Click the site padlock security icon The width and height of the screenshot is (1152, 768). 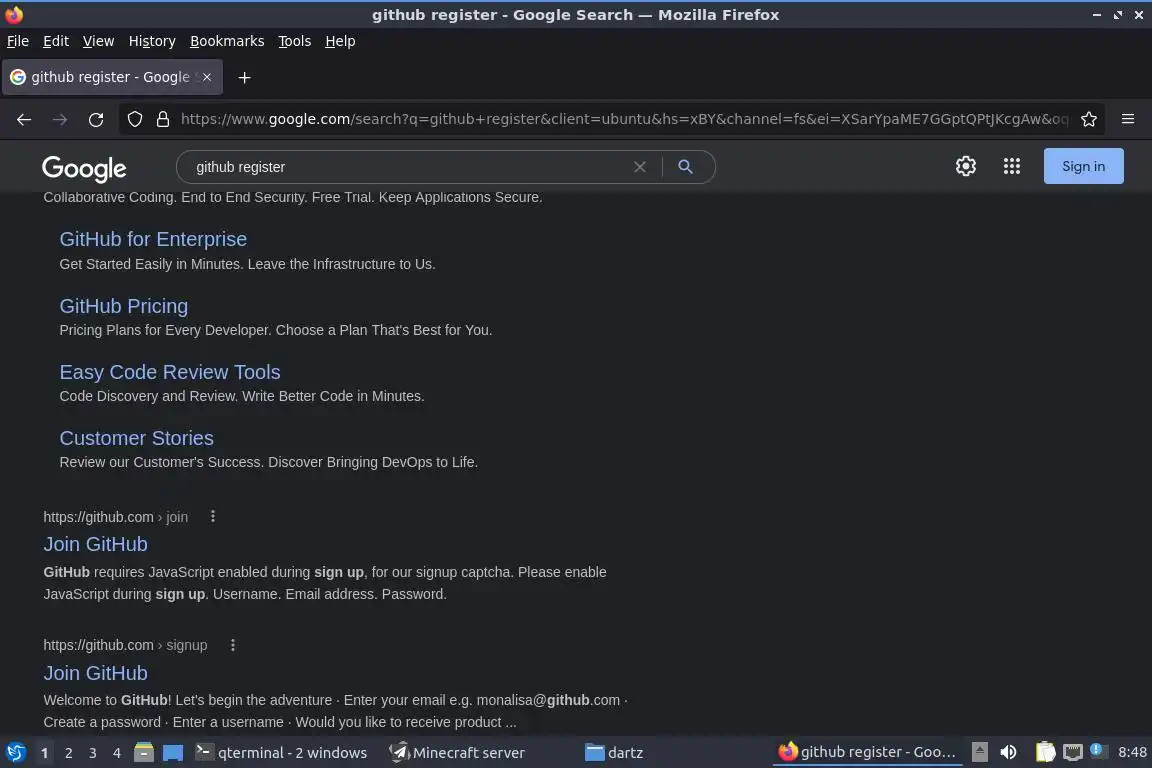(163, 119)
